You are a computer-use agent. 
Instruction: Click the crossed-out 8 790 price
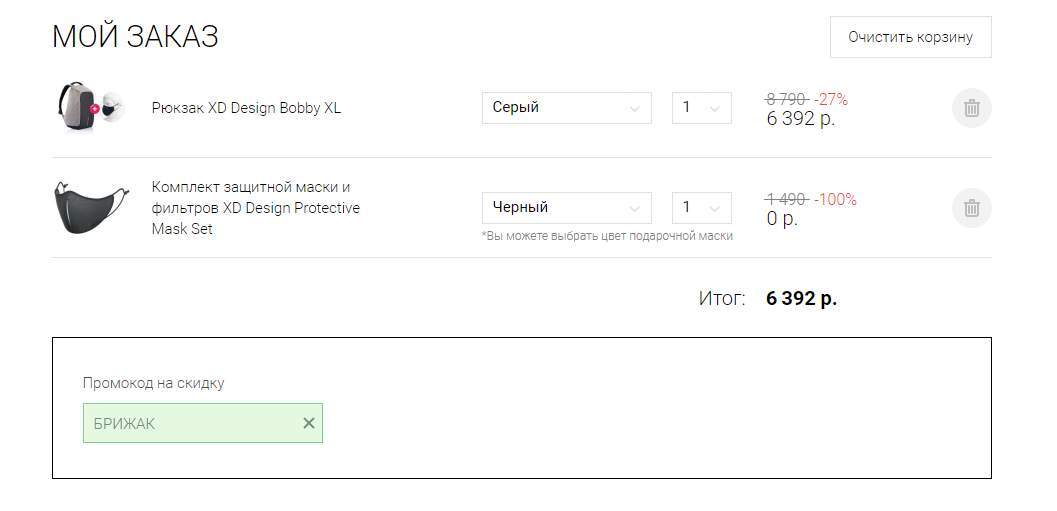pos(786,99)
